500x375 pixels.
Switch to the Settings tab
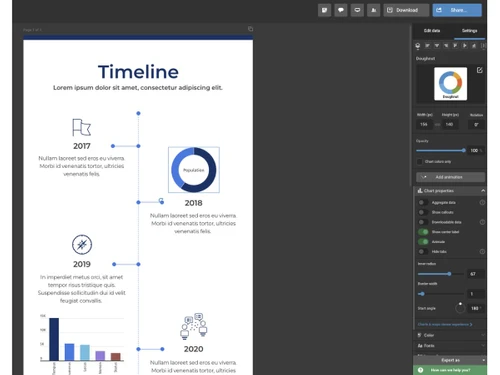point(469,31)
